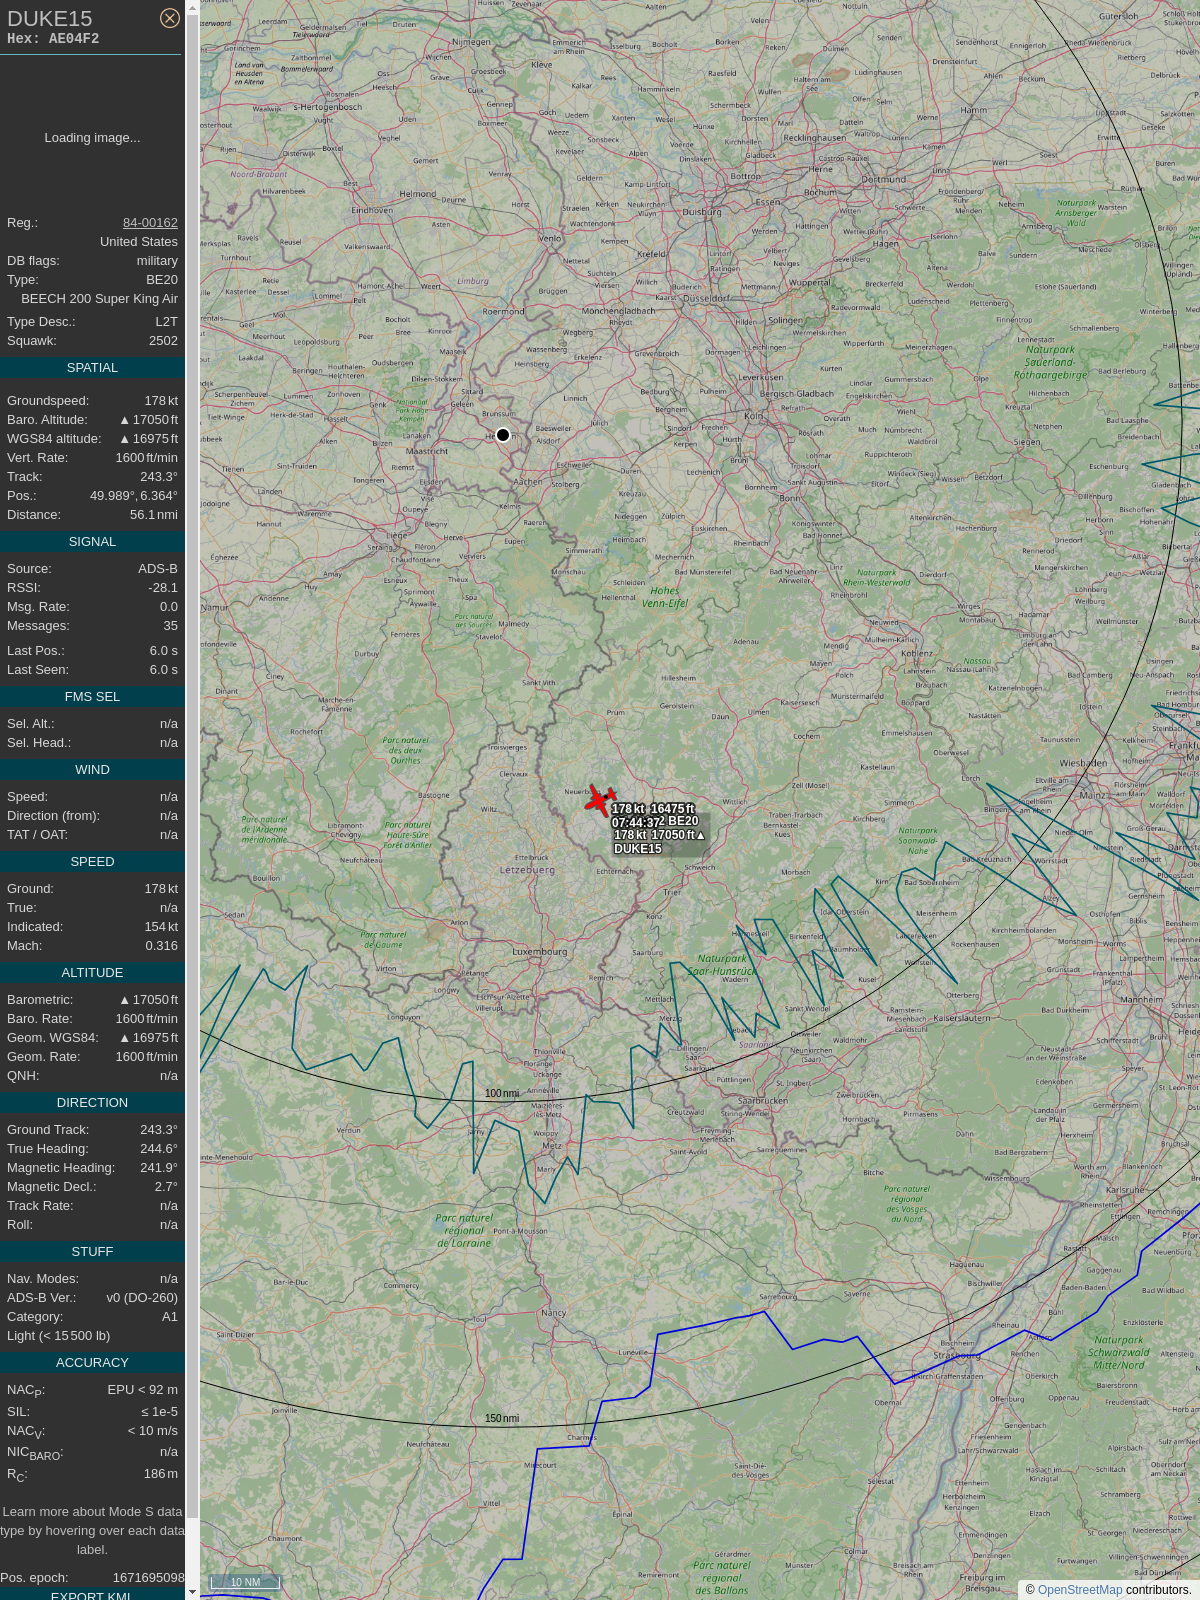Screen dimensions: 1200x1600
Task: Select the SIGNAL section header
Action: coord(92,542)
